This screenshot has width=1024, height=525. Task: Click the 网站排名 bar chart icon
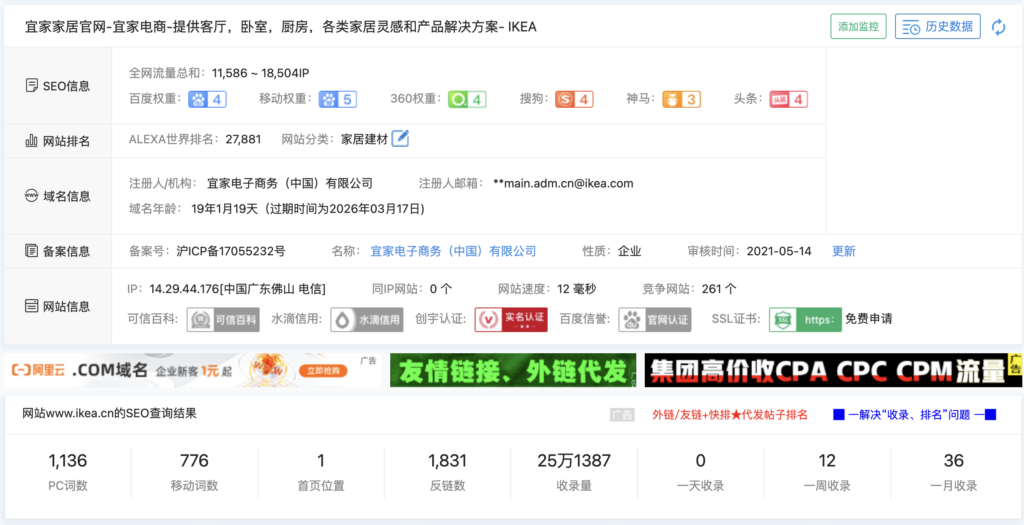point(31,140)
